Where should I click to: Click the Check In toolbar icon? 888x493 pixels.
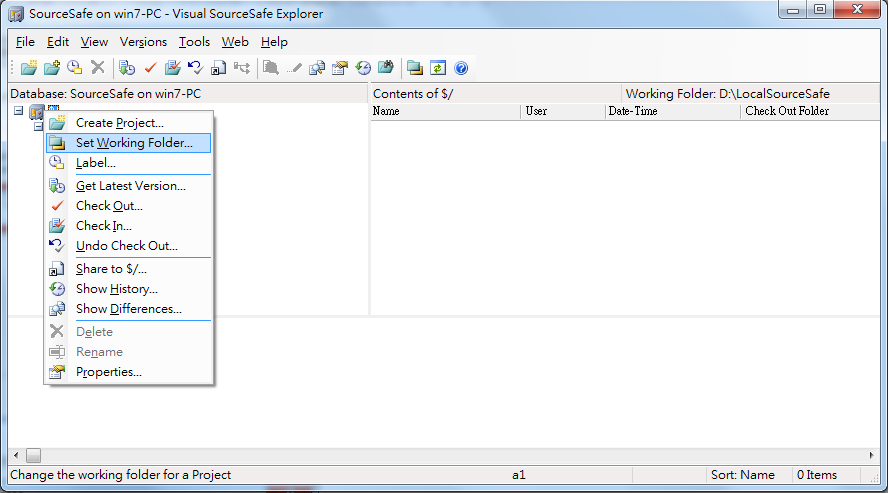(x=172, y=68)
